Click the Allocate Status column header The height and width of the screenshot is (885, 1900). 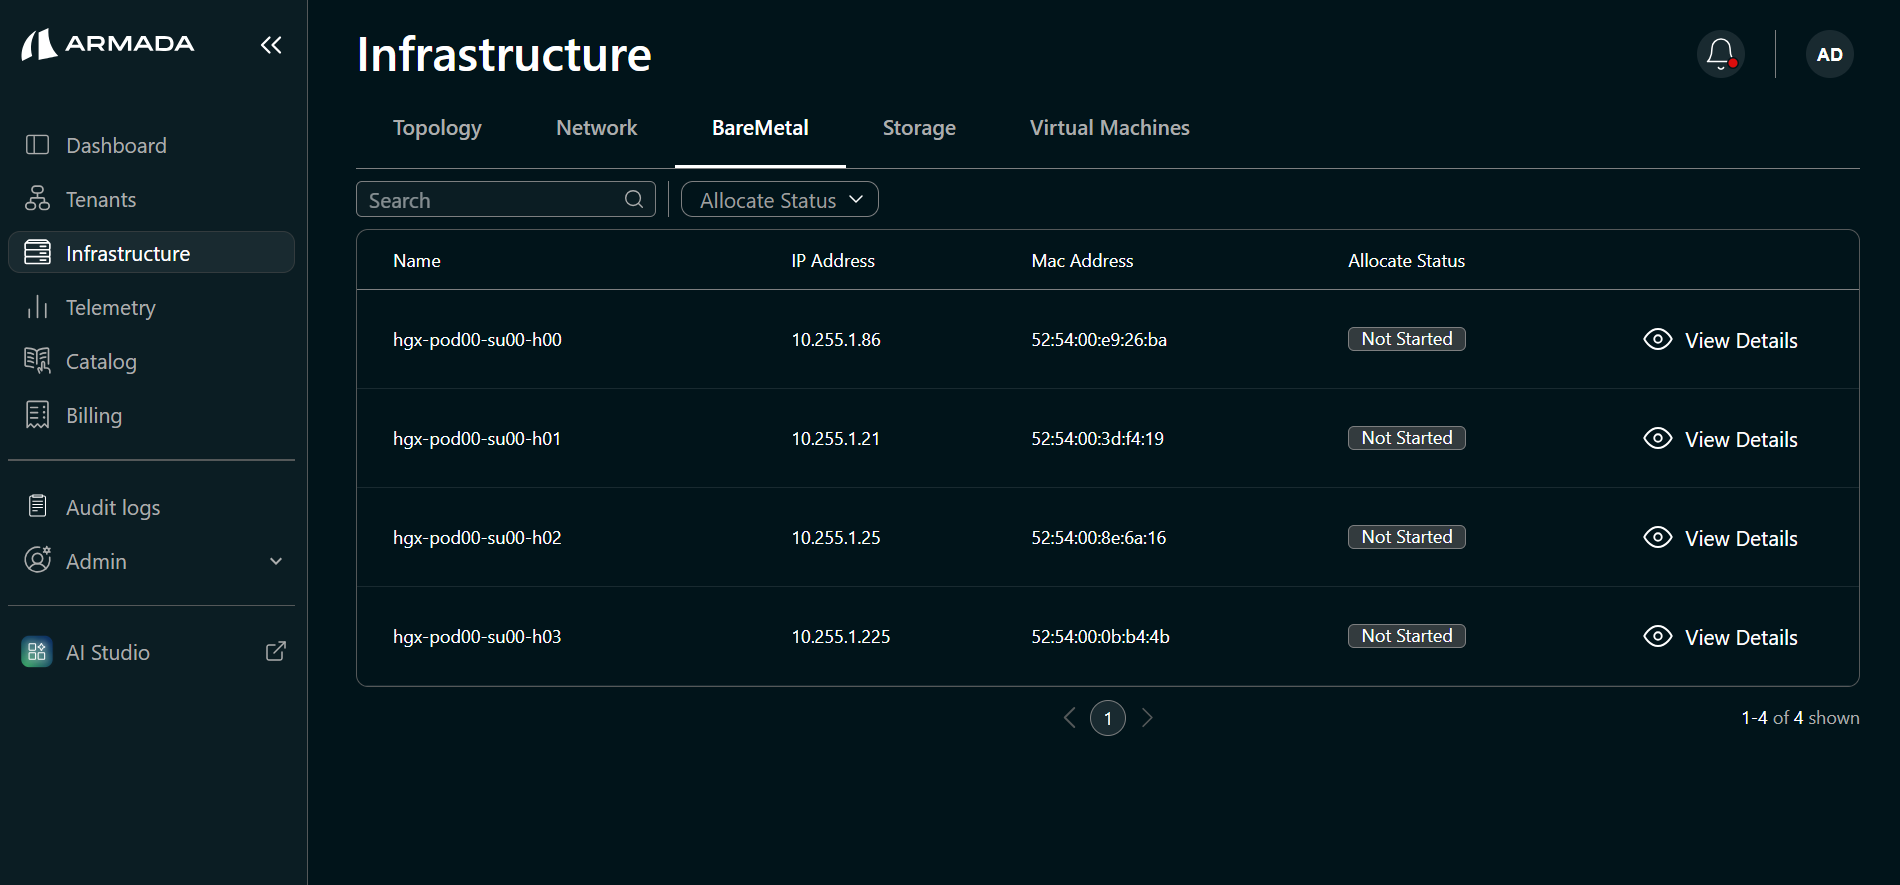1406,260
